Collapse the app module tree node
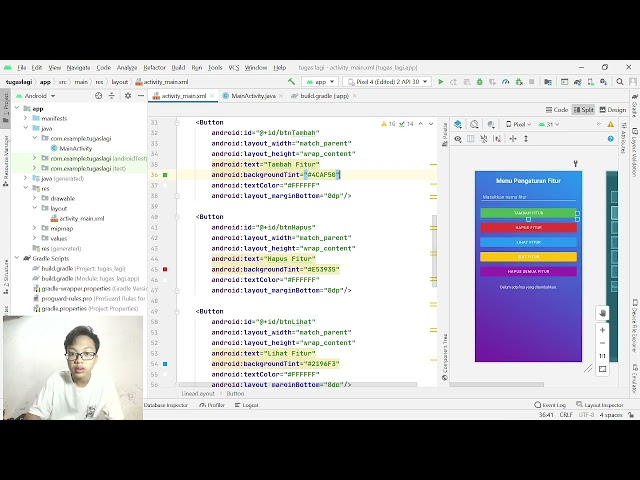Screen dimensions: 640x480 coord(17,108)
